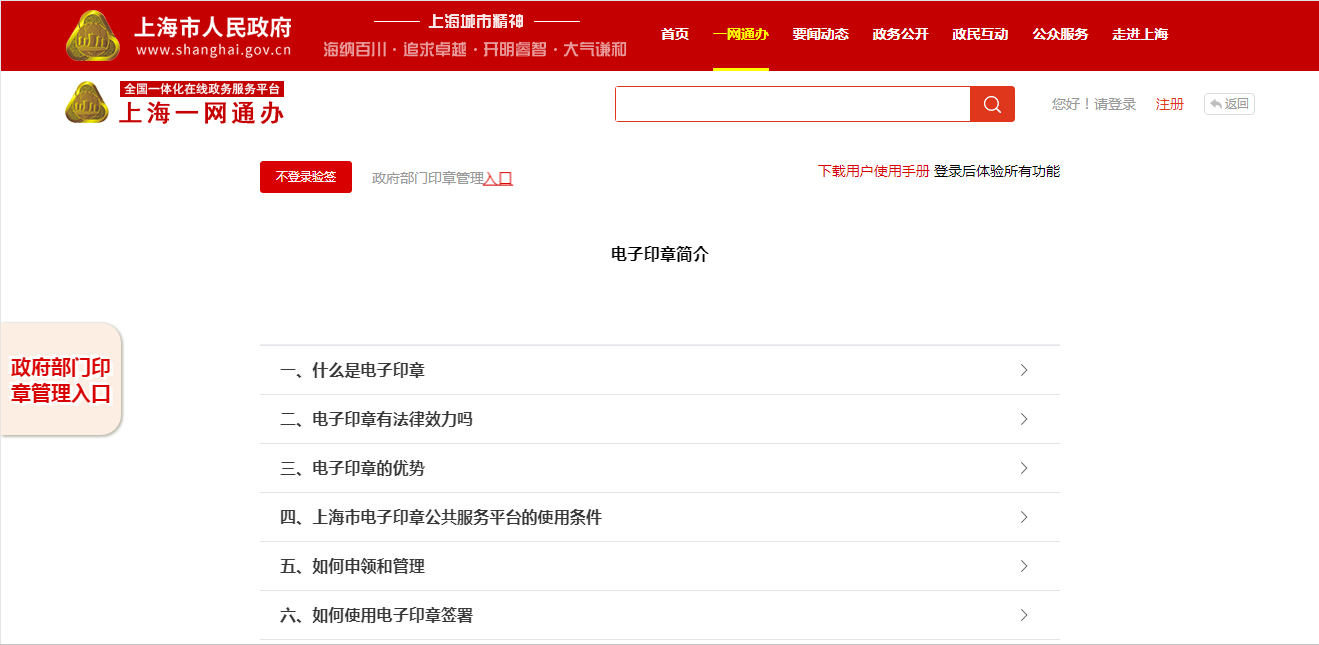Click the 上海市人民政府 site title
The width and height of the screenshot is (1319, 645).
[x=213, y=25]
